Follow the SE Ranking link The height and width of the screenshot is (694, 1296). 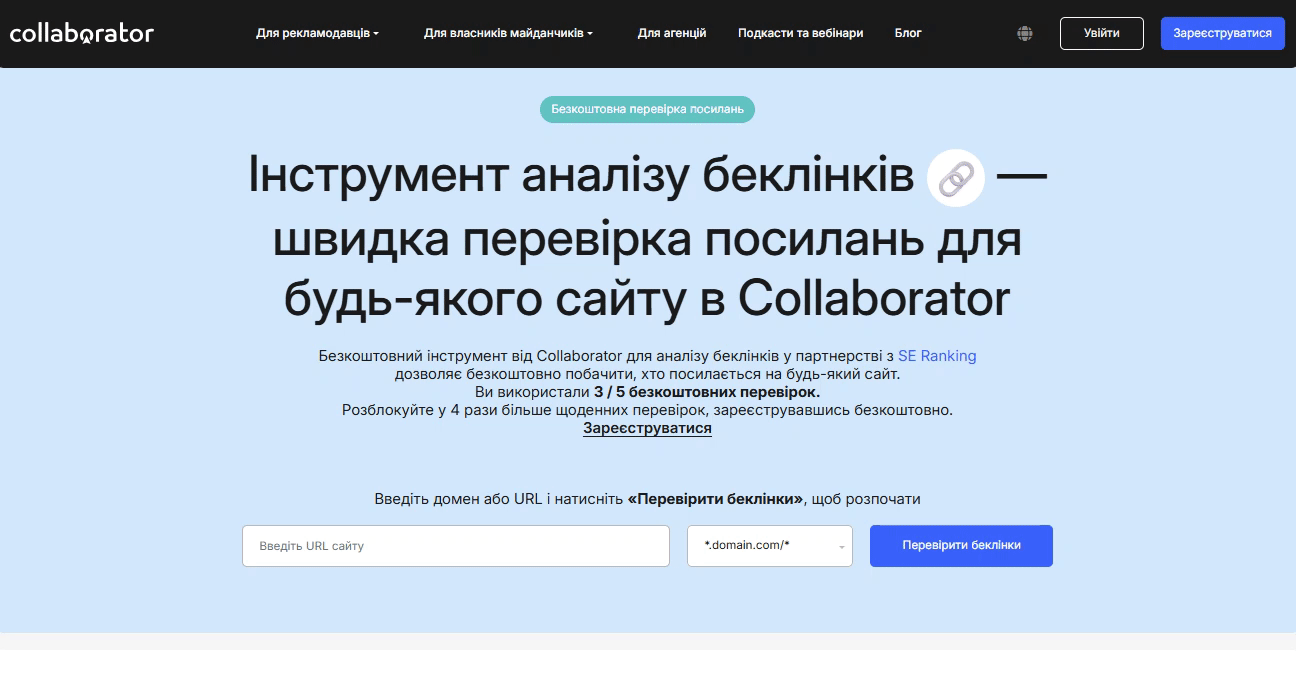(x=937, y=356)
